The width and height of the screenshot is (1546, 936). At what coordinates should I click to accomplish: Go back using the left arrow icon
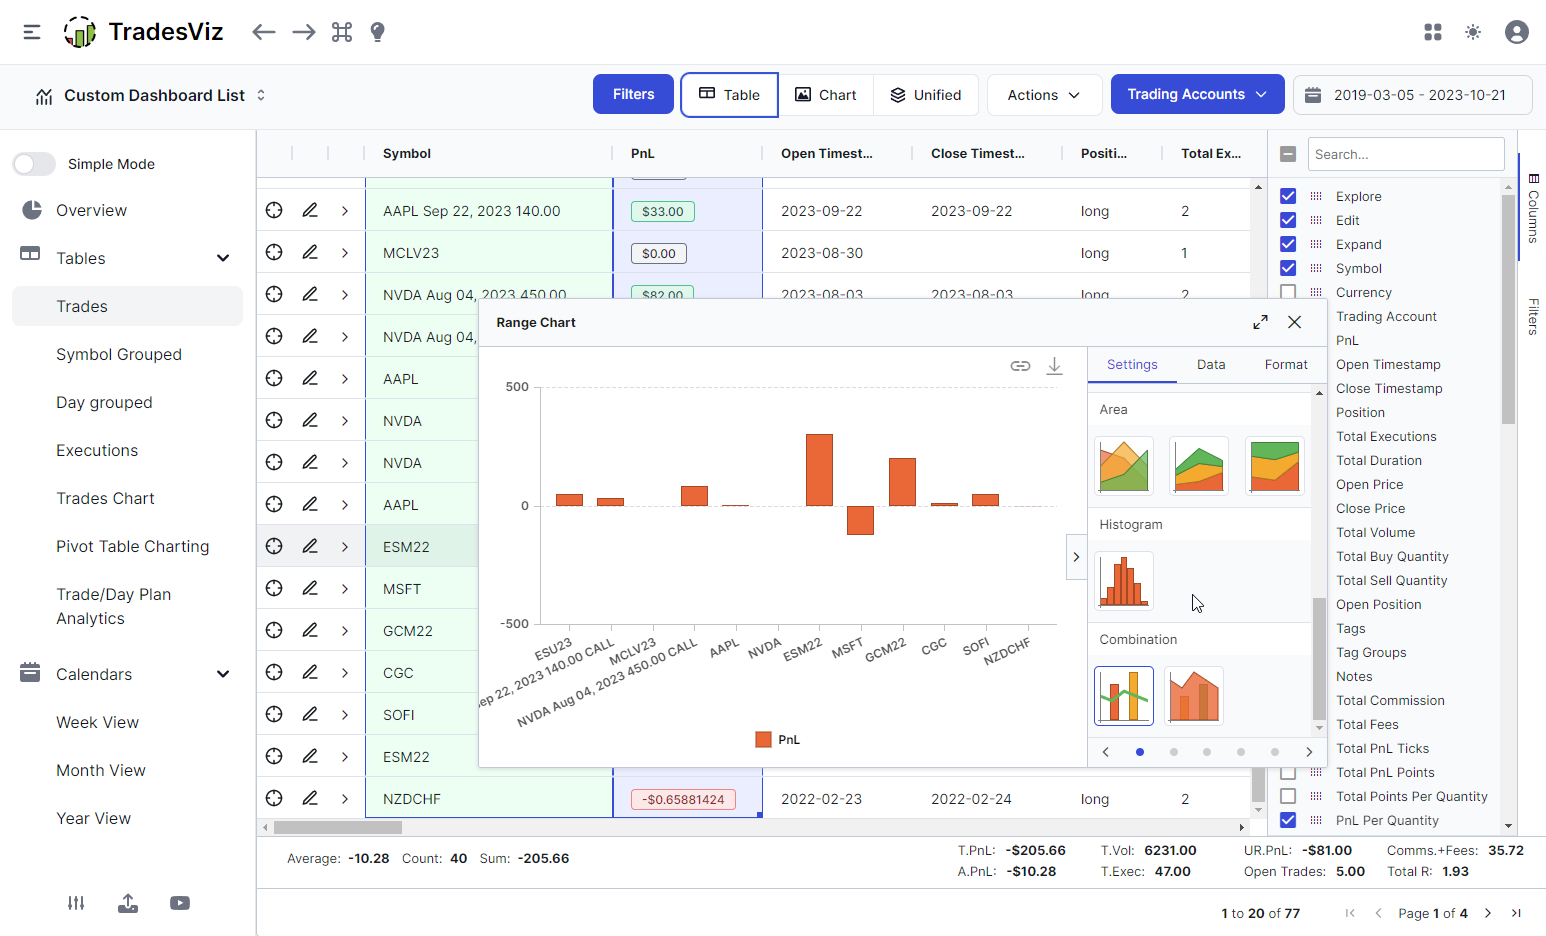point(264,32)
